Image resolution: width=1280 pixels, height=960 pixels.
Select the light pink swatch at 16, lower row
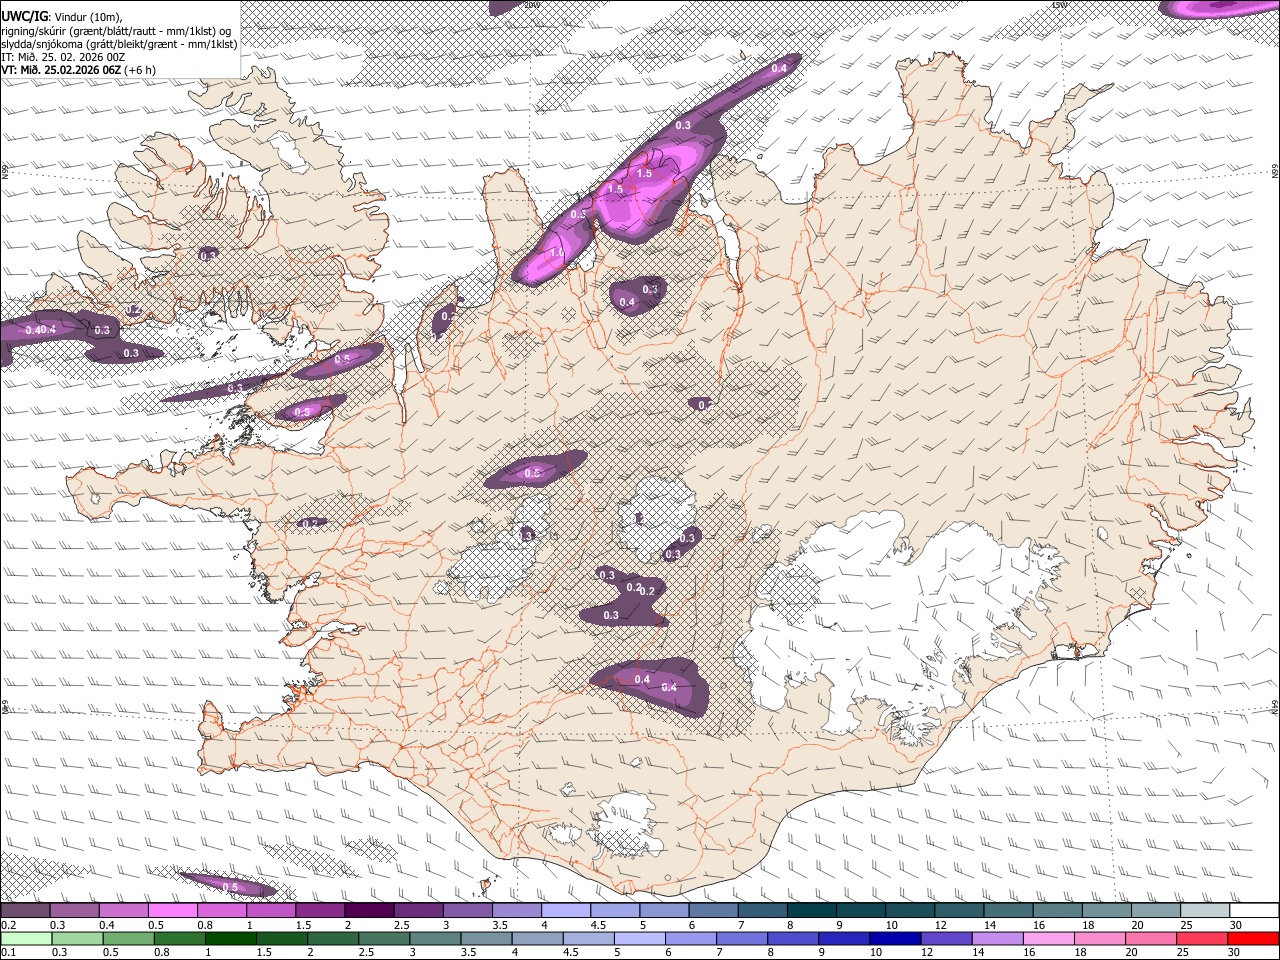click(1049, 938)
